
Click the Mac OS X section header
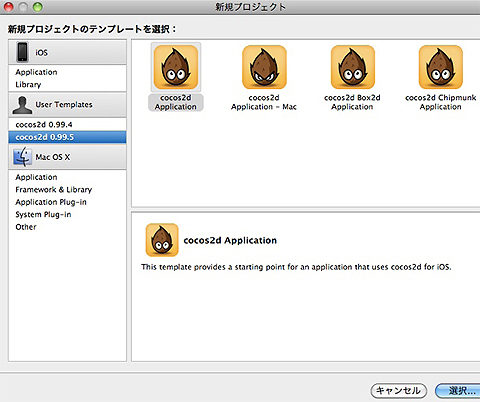[x=67, y=157]
